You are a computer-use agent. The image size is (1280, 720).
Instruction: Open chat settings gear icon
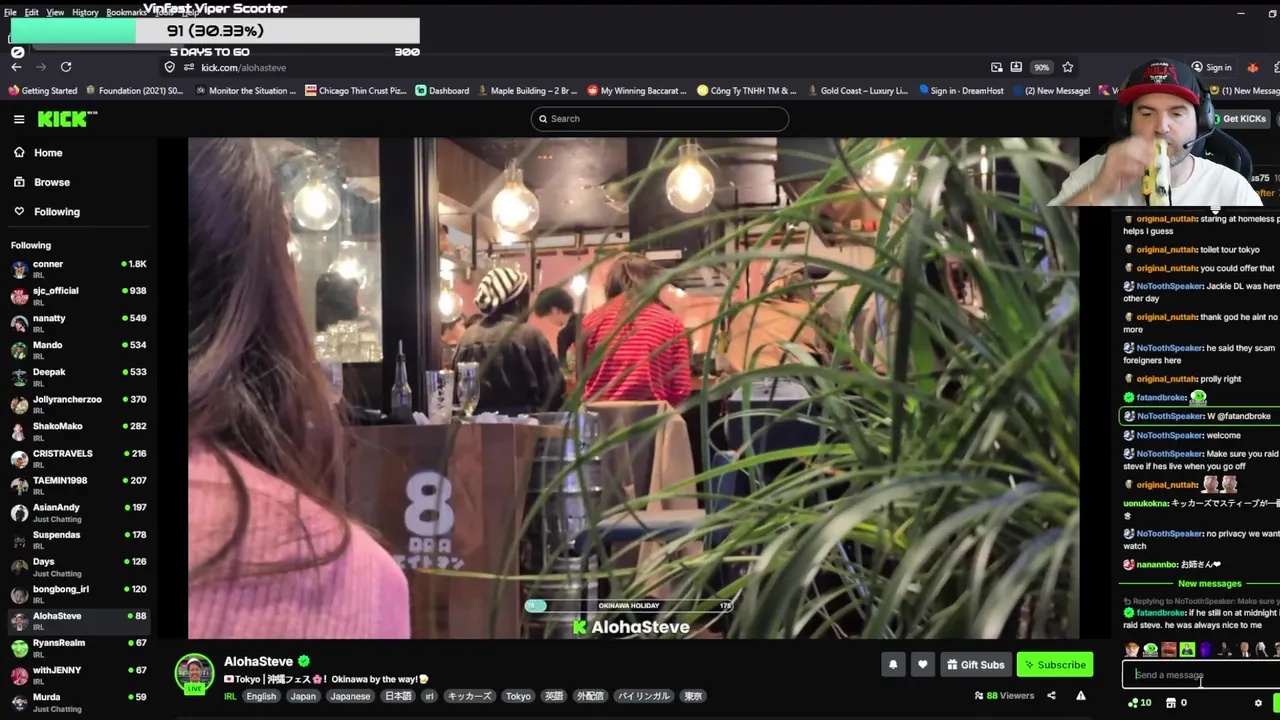click(1258, 703)
